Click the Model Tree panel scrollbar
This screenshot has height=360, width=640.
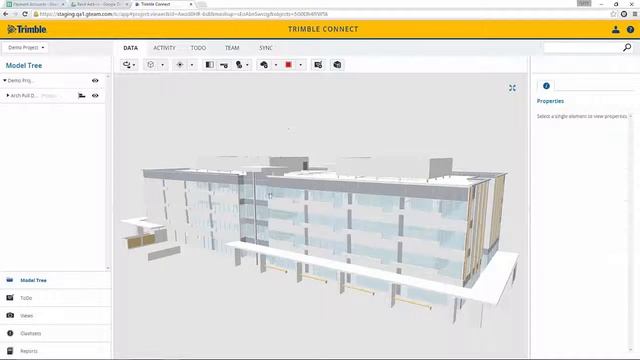point(108,171)
